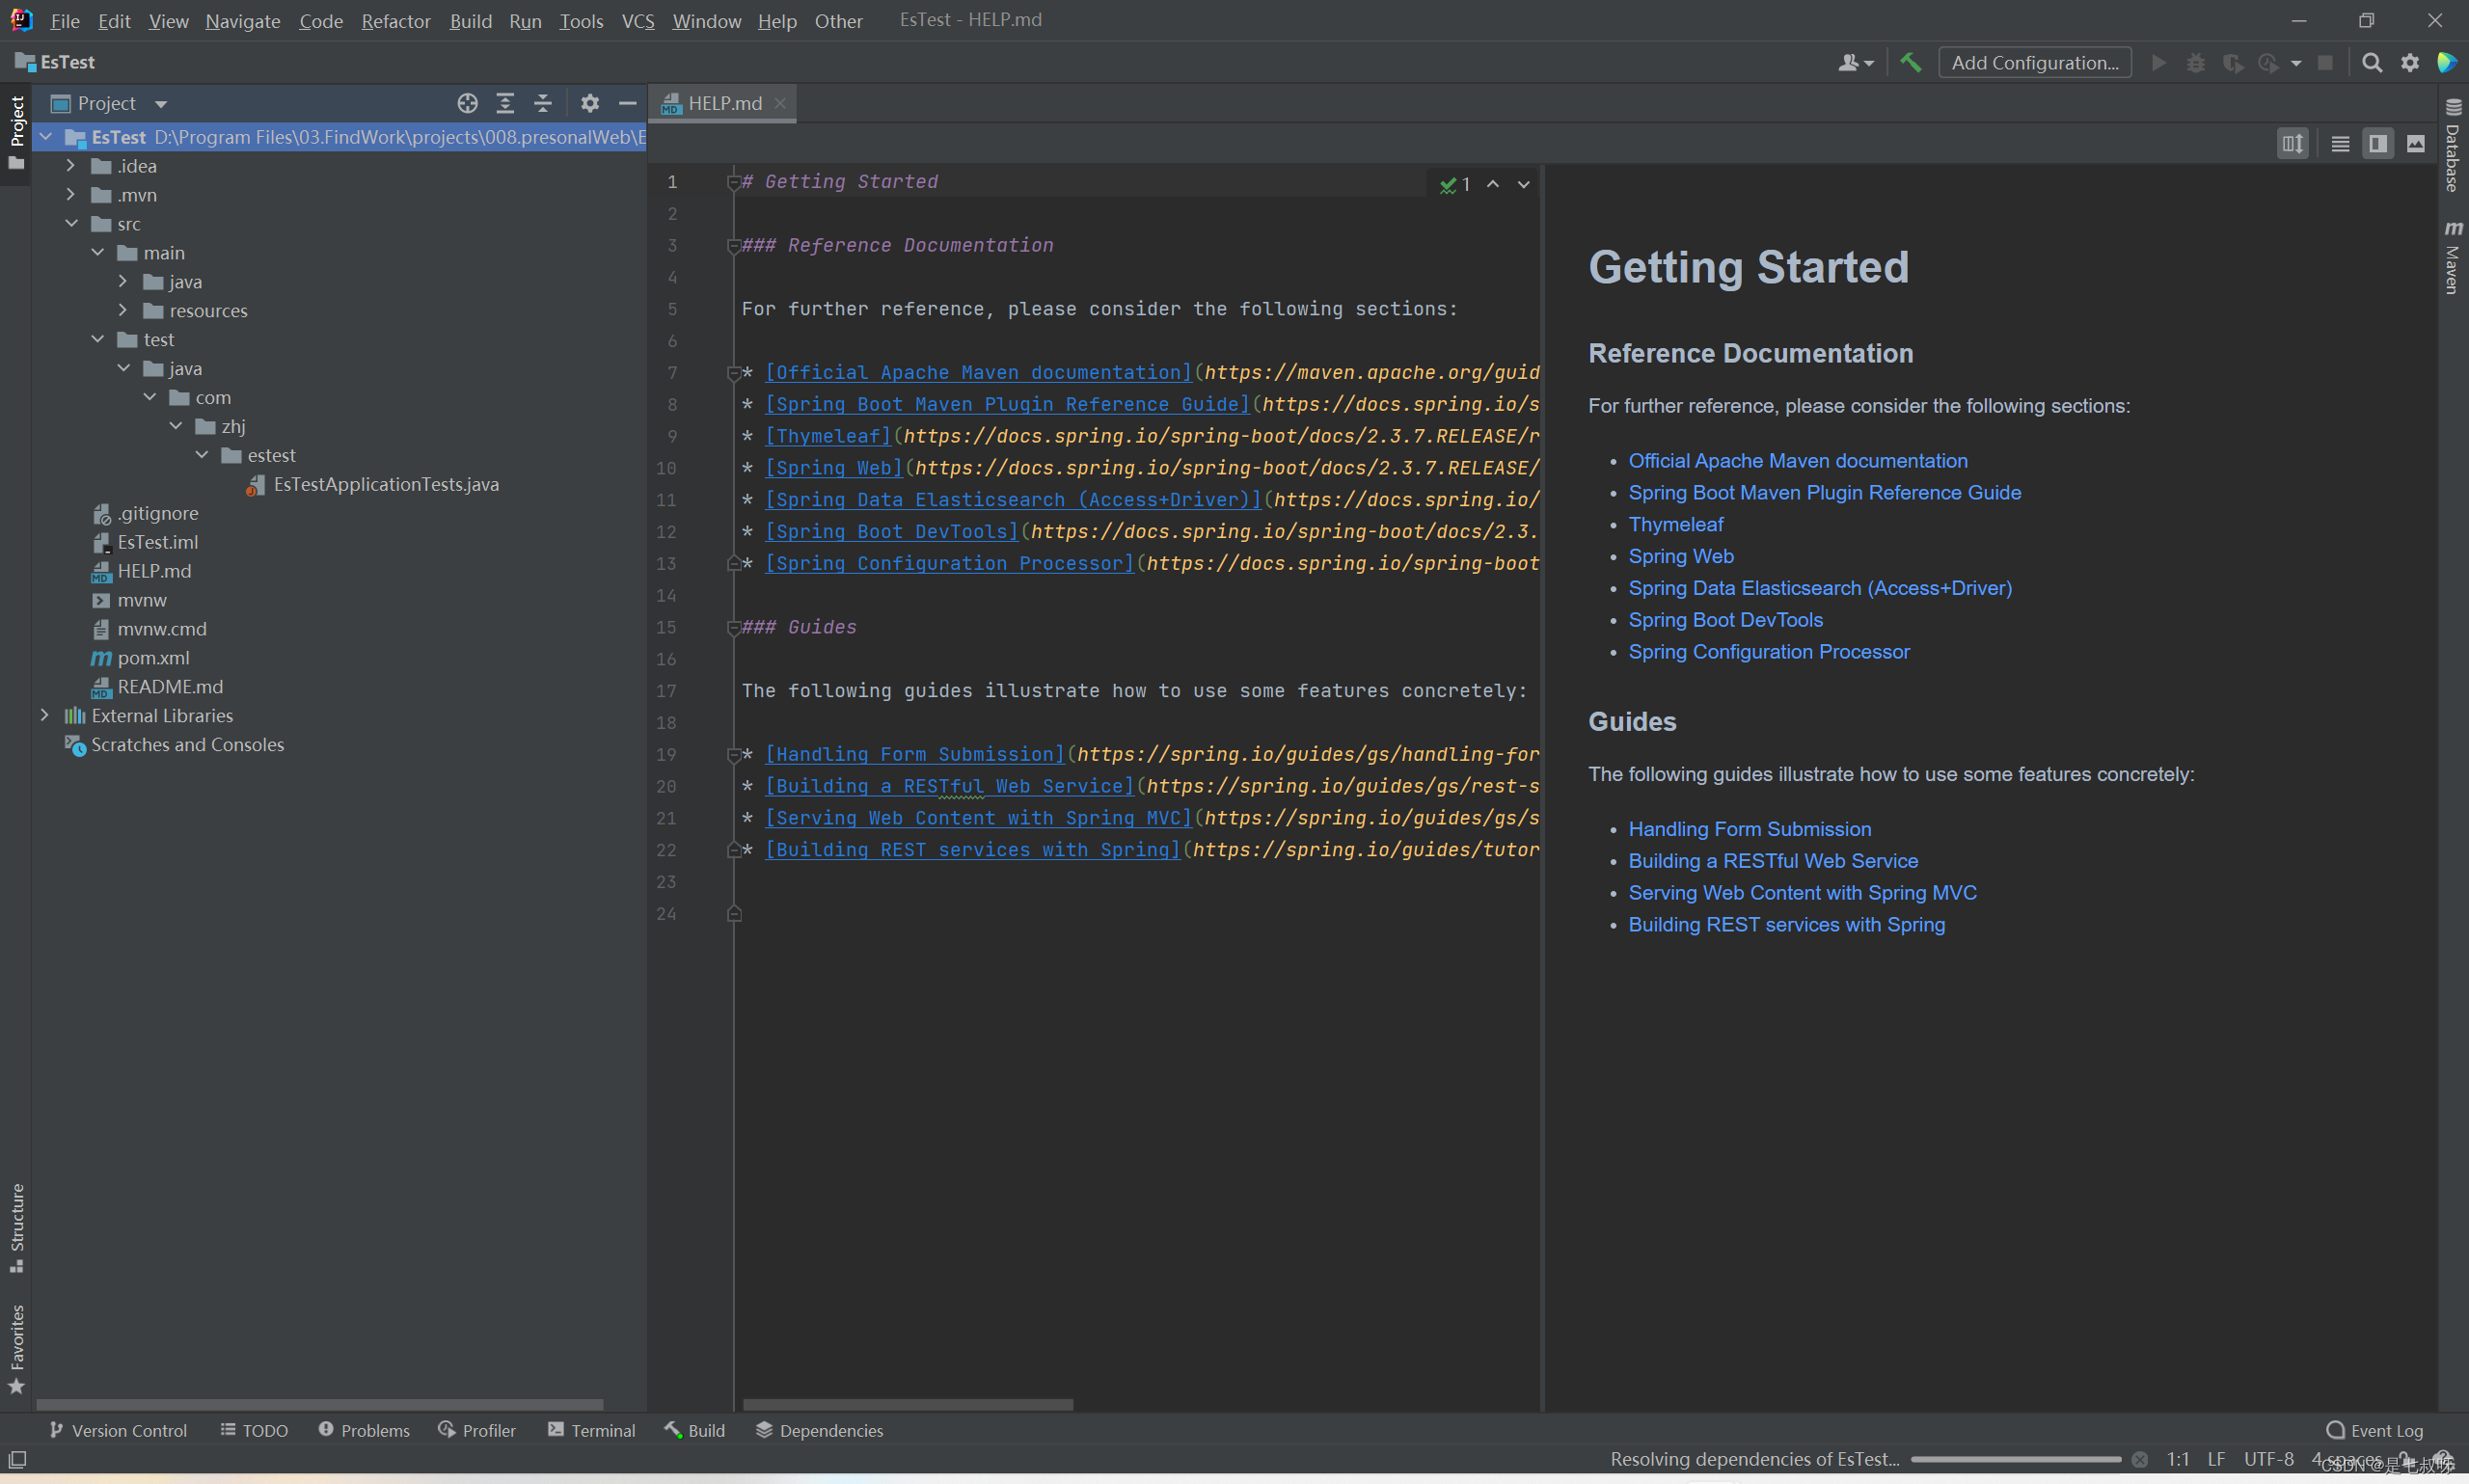
Task: Open the Maven side tool window
Action: pyautogui.click(x=2452, y=258)
